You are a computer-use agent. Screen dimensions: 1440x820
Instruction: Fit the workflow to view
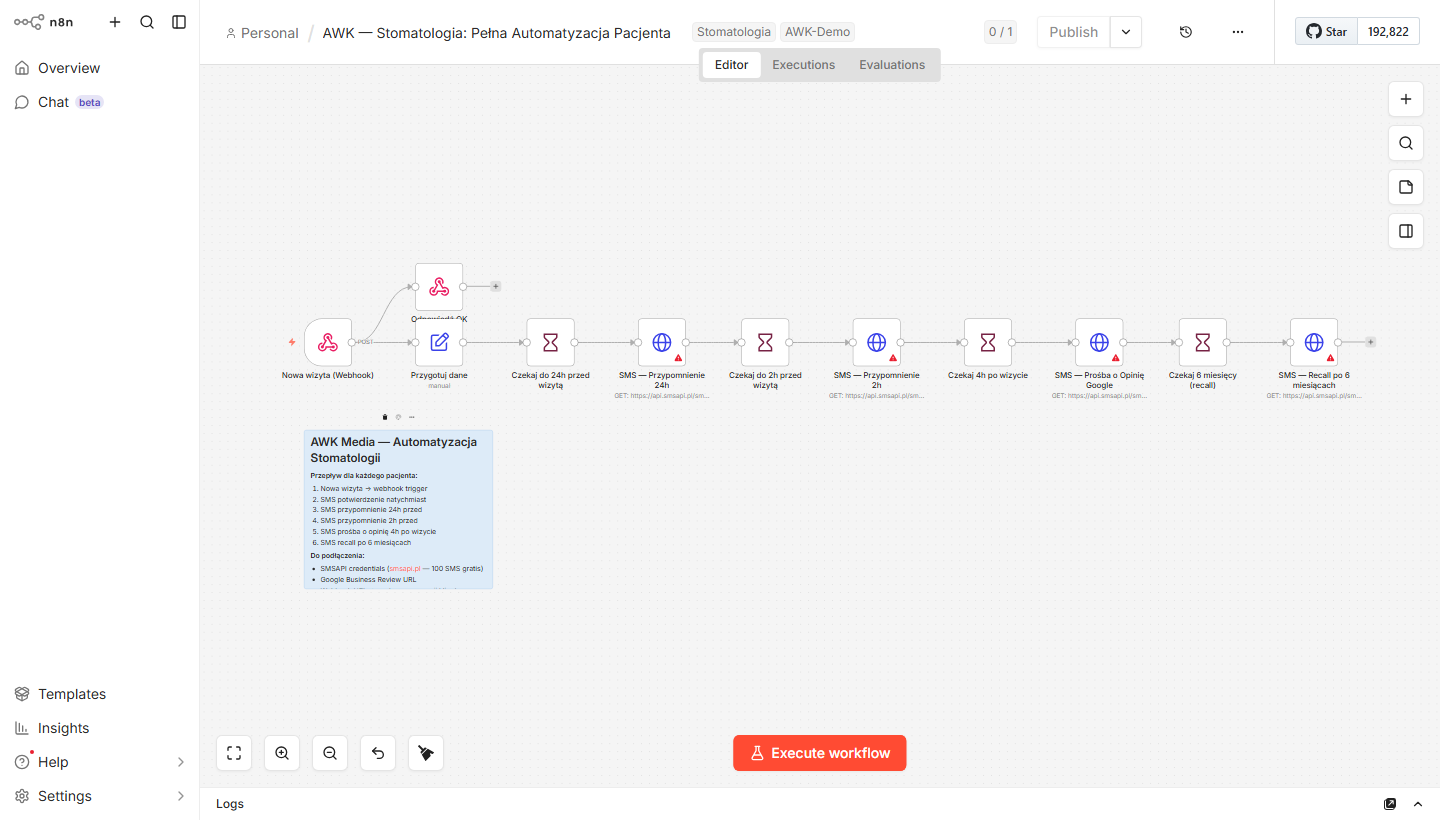[x=234, y=753]
